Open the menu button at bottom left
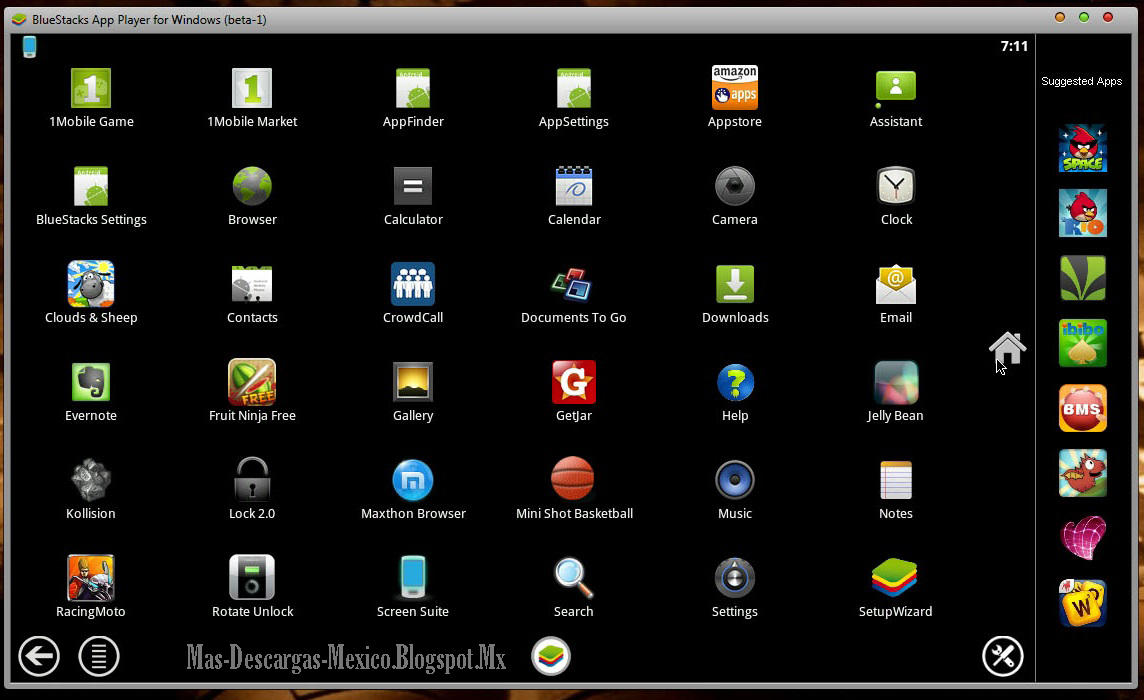The width and height of the screenshot is (1144, 700). pyautogui.click(x=99, y=656)
